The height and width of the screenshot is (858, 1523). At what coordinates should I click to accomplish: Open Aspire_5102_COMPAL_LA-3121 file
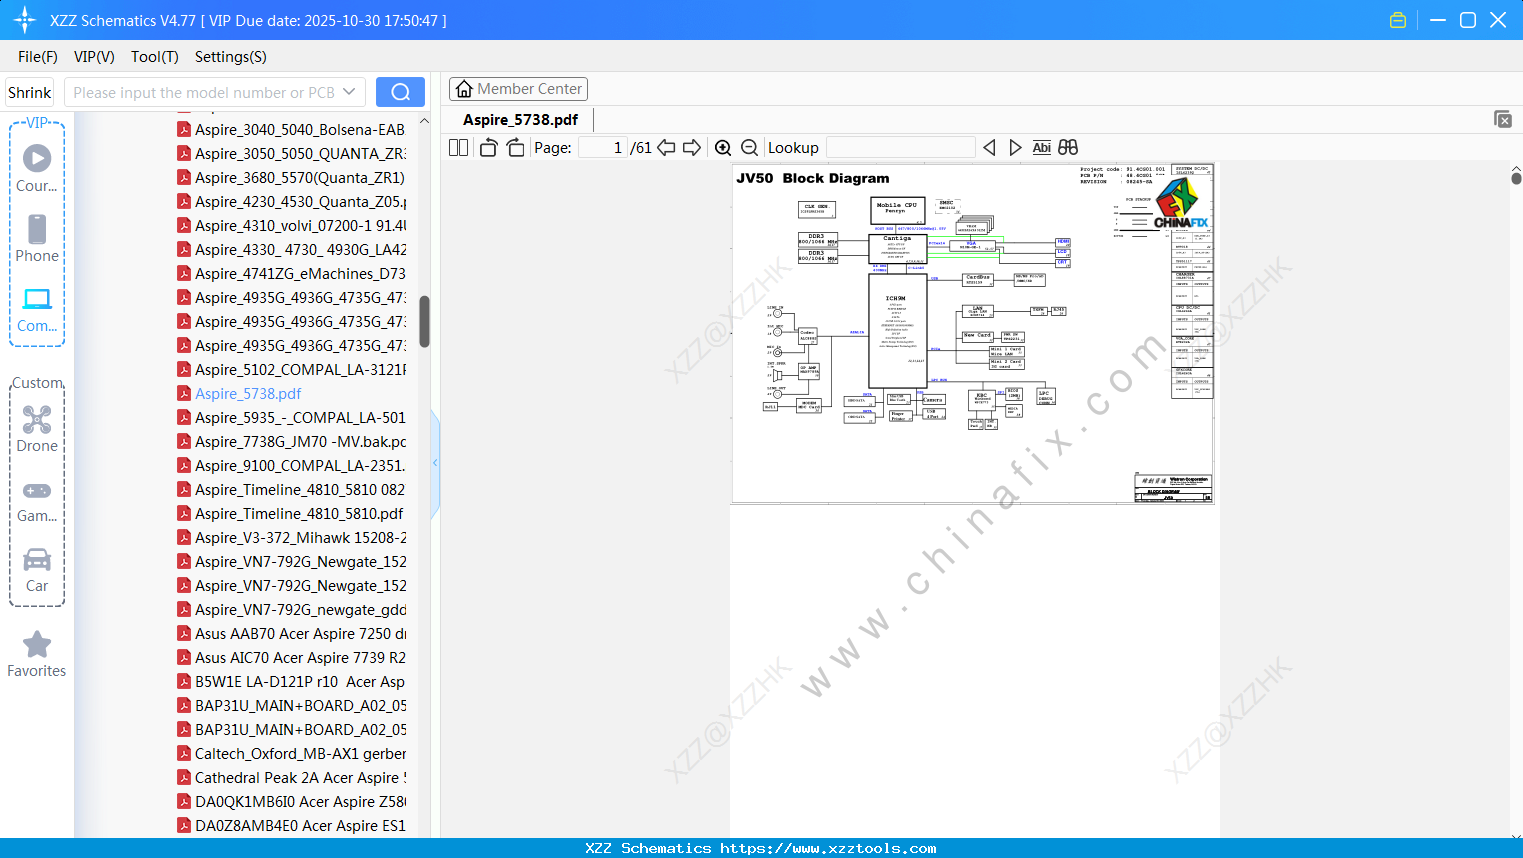click(291, 369)
